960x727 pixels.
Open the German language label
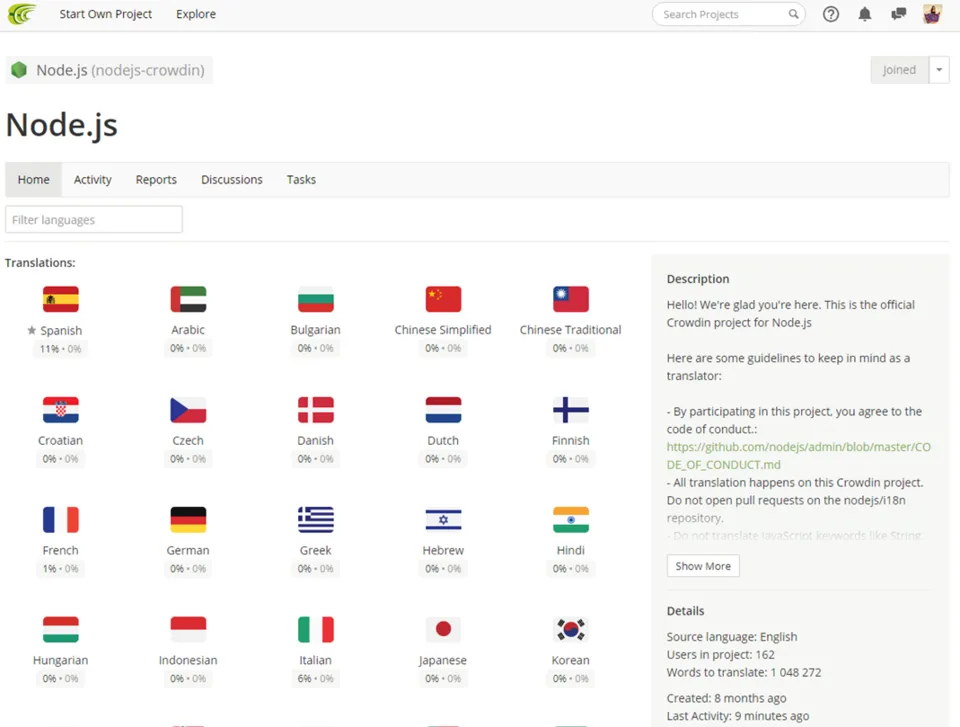click(188, 551)
